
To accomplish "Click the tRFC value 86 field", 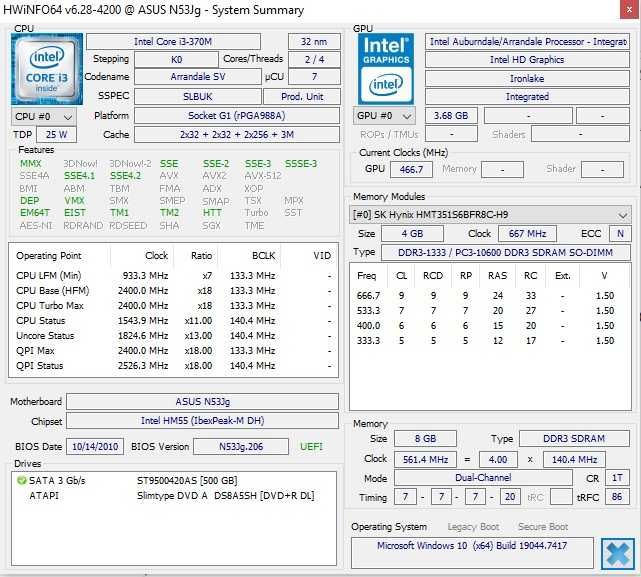I will (x=617, y=497).
